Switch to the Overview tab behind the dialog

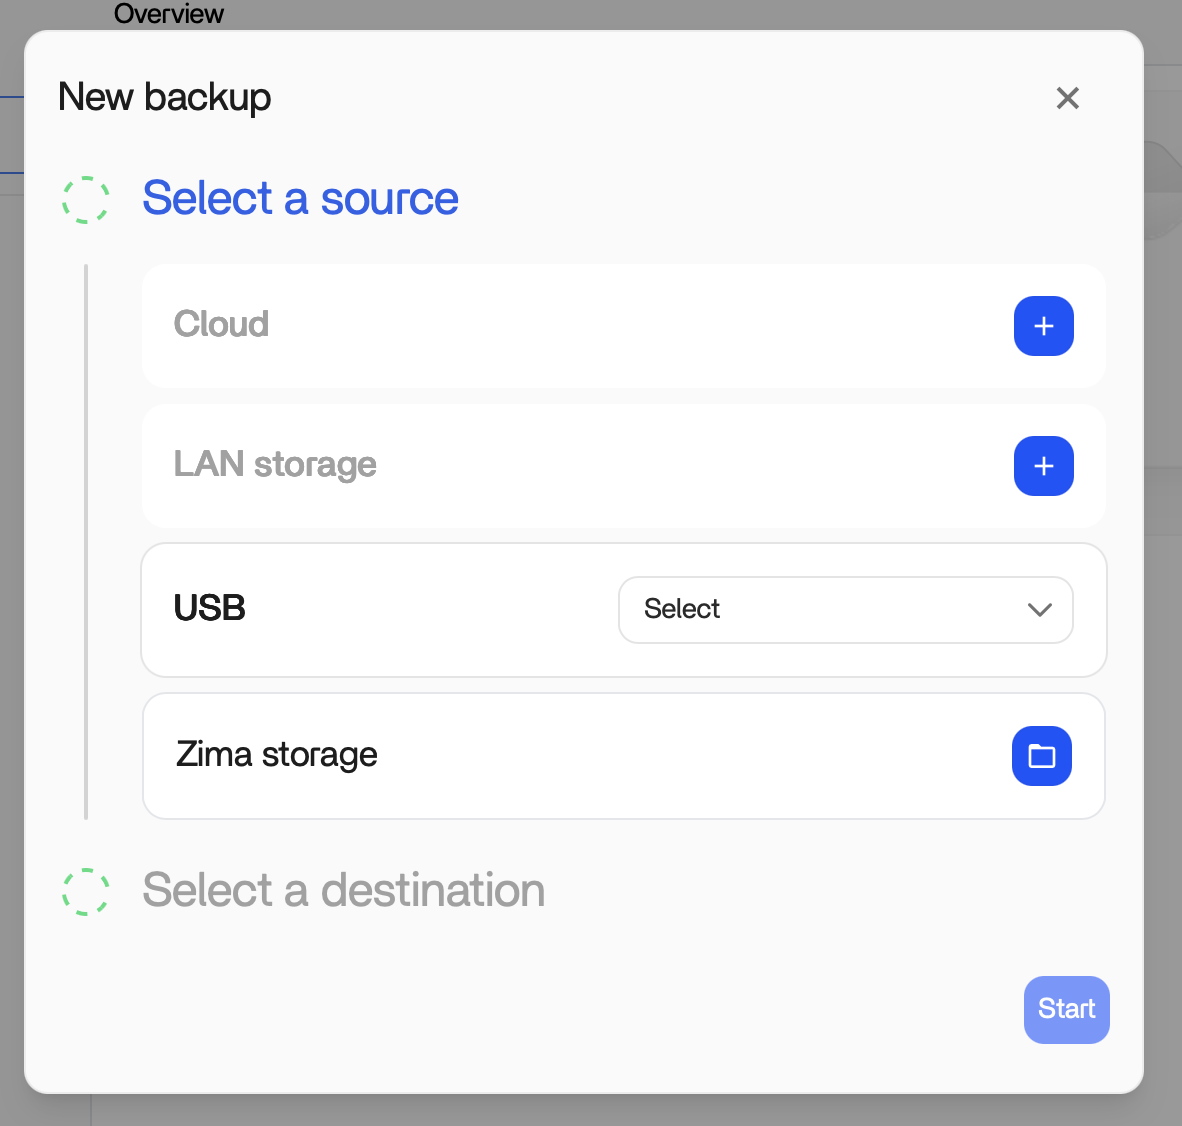168,14
